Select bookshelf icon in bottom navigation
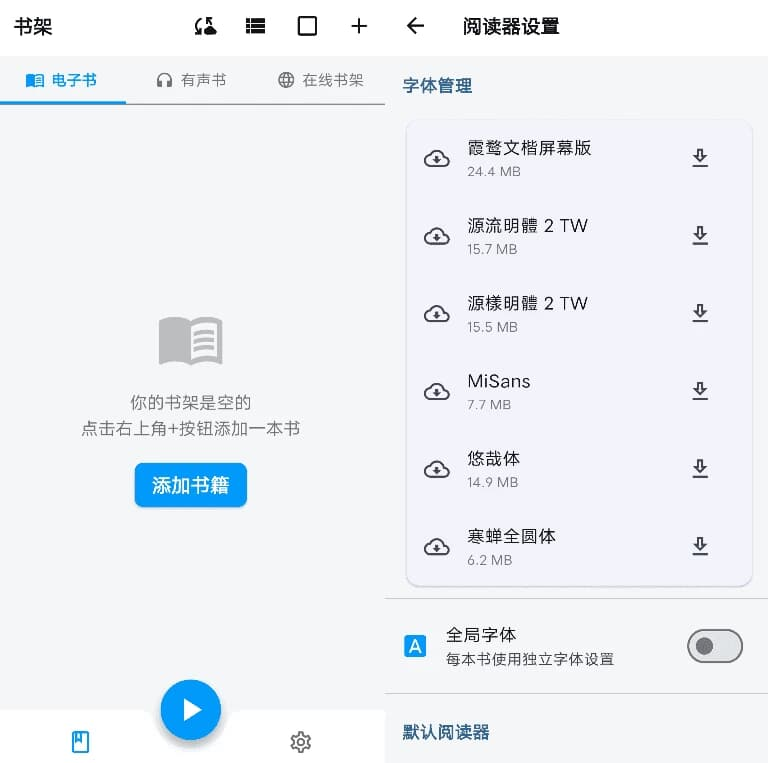Image resolution: width=768 pixels, height=763 pixels. tap(81, 741)
